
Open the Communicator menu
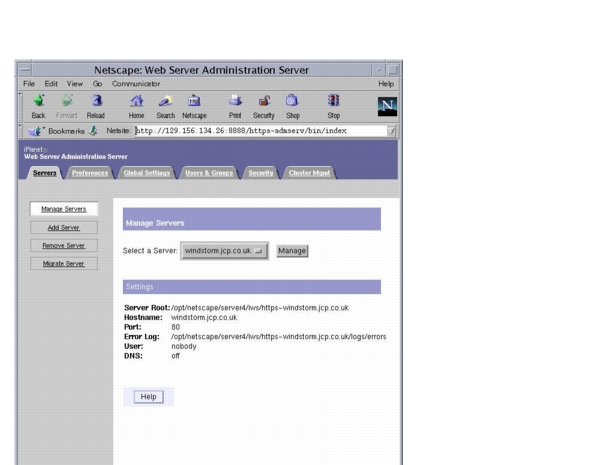coord(136,84)
